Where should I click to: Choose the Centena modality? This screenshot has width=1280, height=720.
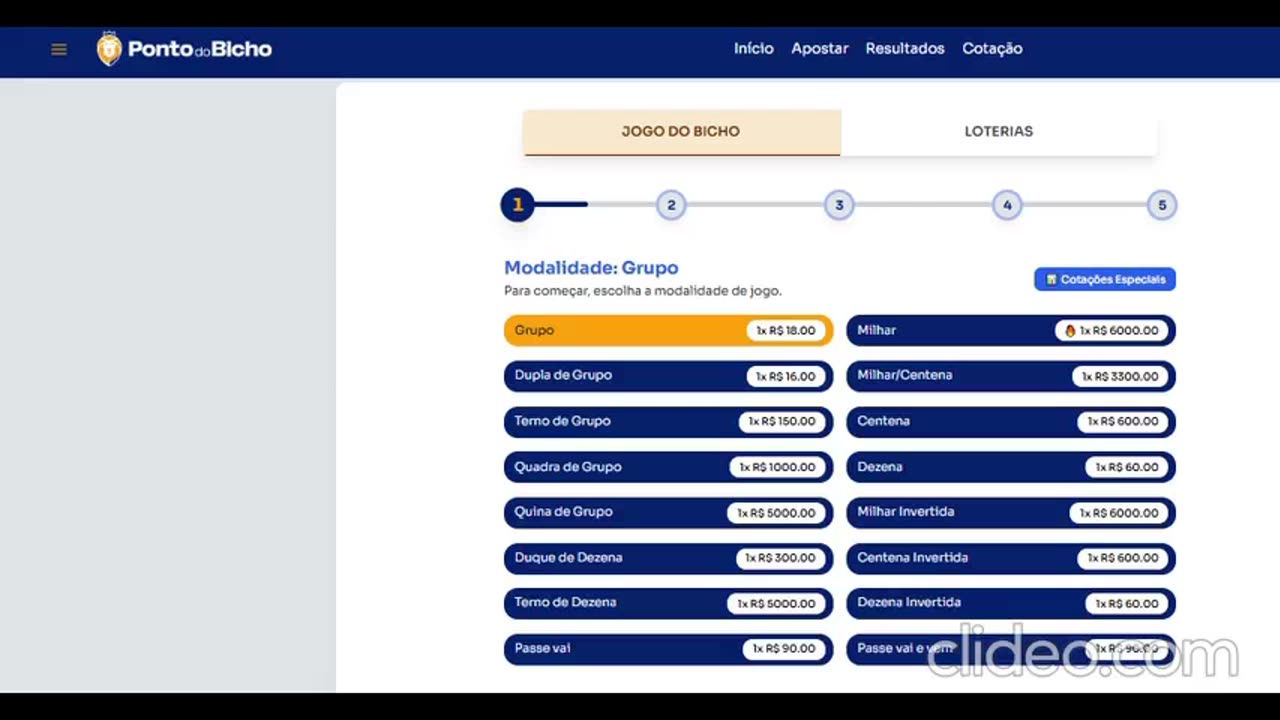pyautogui.click(x=1011, y=421)
